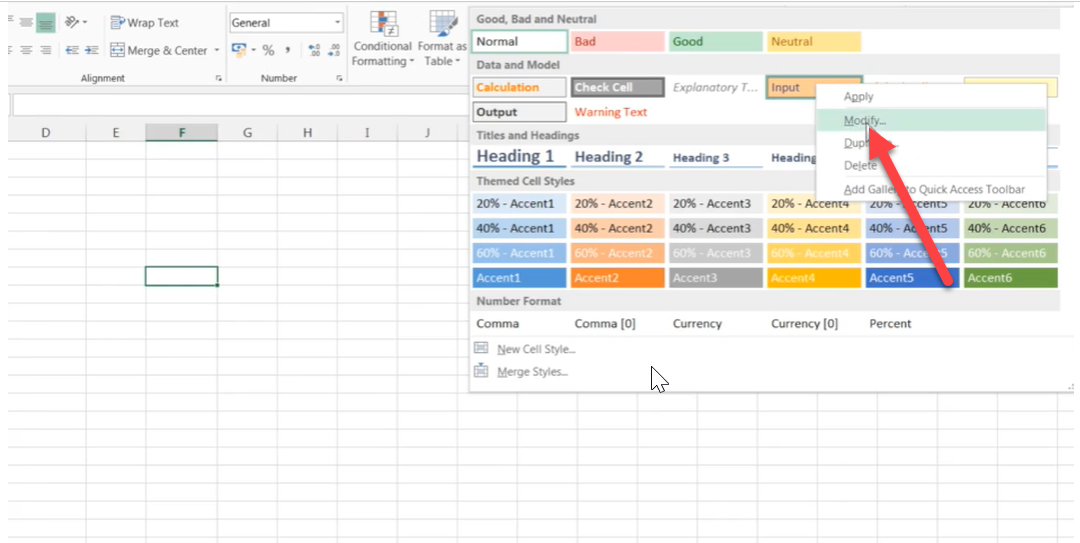Select column H header

[307, 132]
